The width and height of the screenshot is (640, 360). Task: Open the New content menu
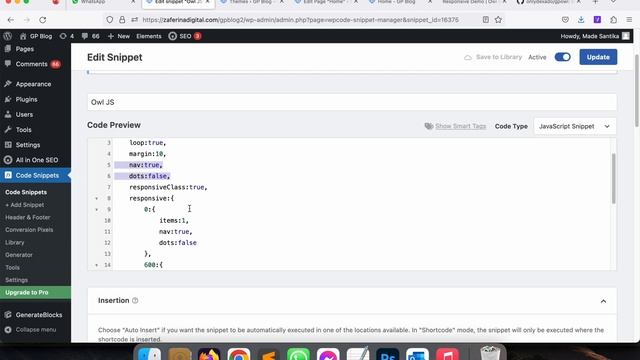[118, 36]
